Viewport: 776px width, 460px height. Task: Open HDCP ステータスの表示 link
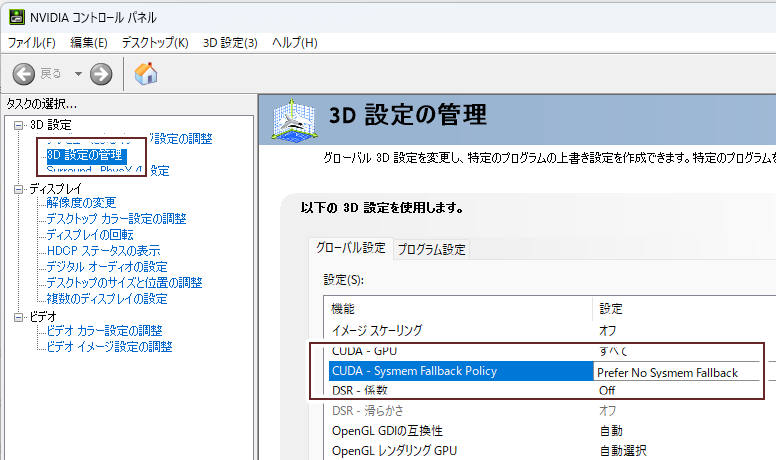[x=103, y=251]
